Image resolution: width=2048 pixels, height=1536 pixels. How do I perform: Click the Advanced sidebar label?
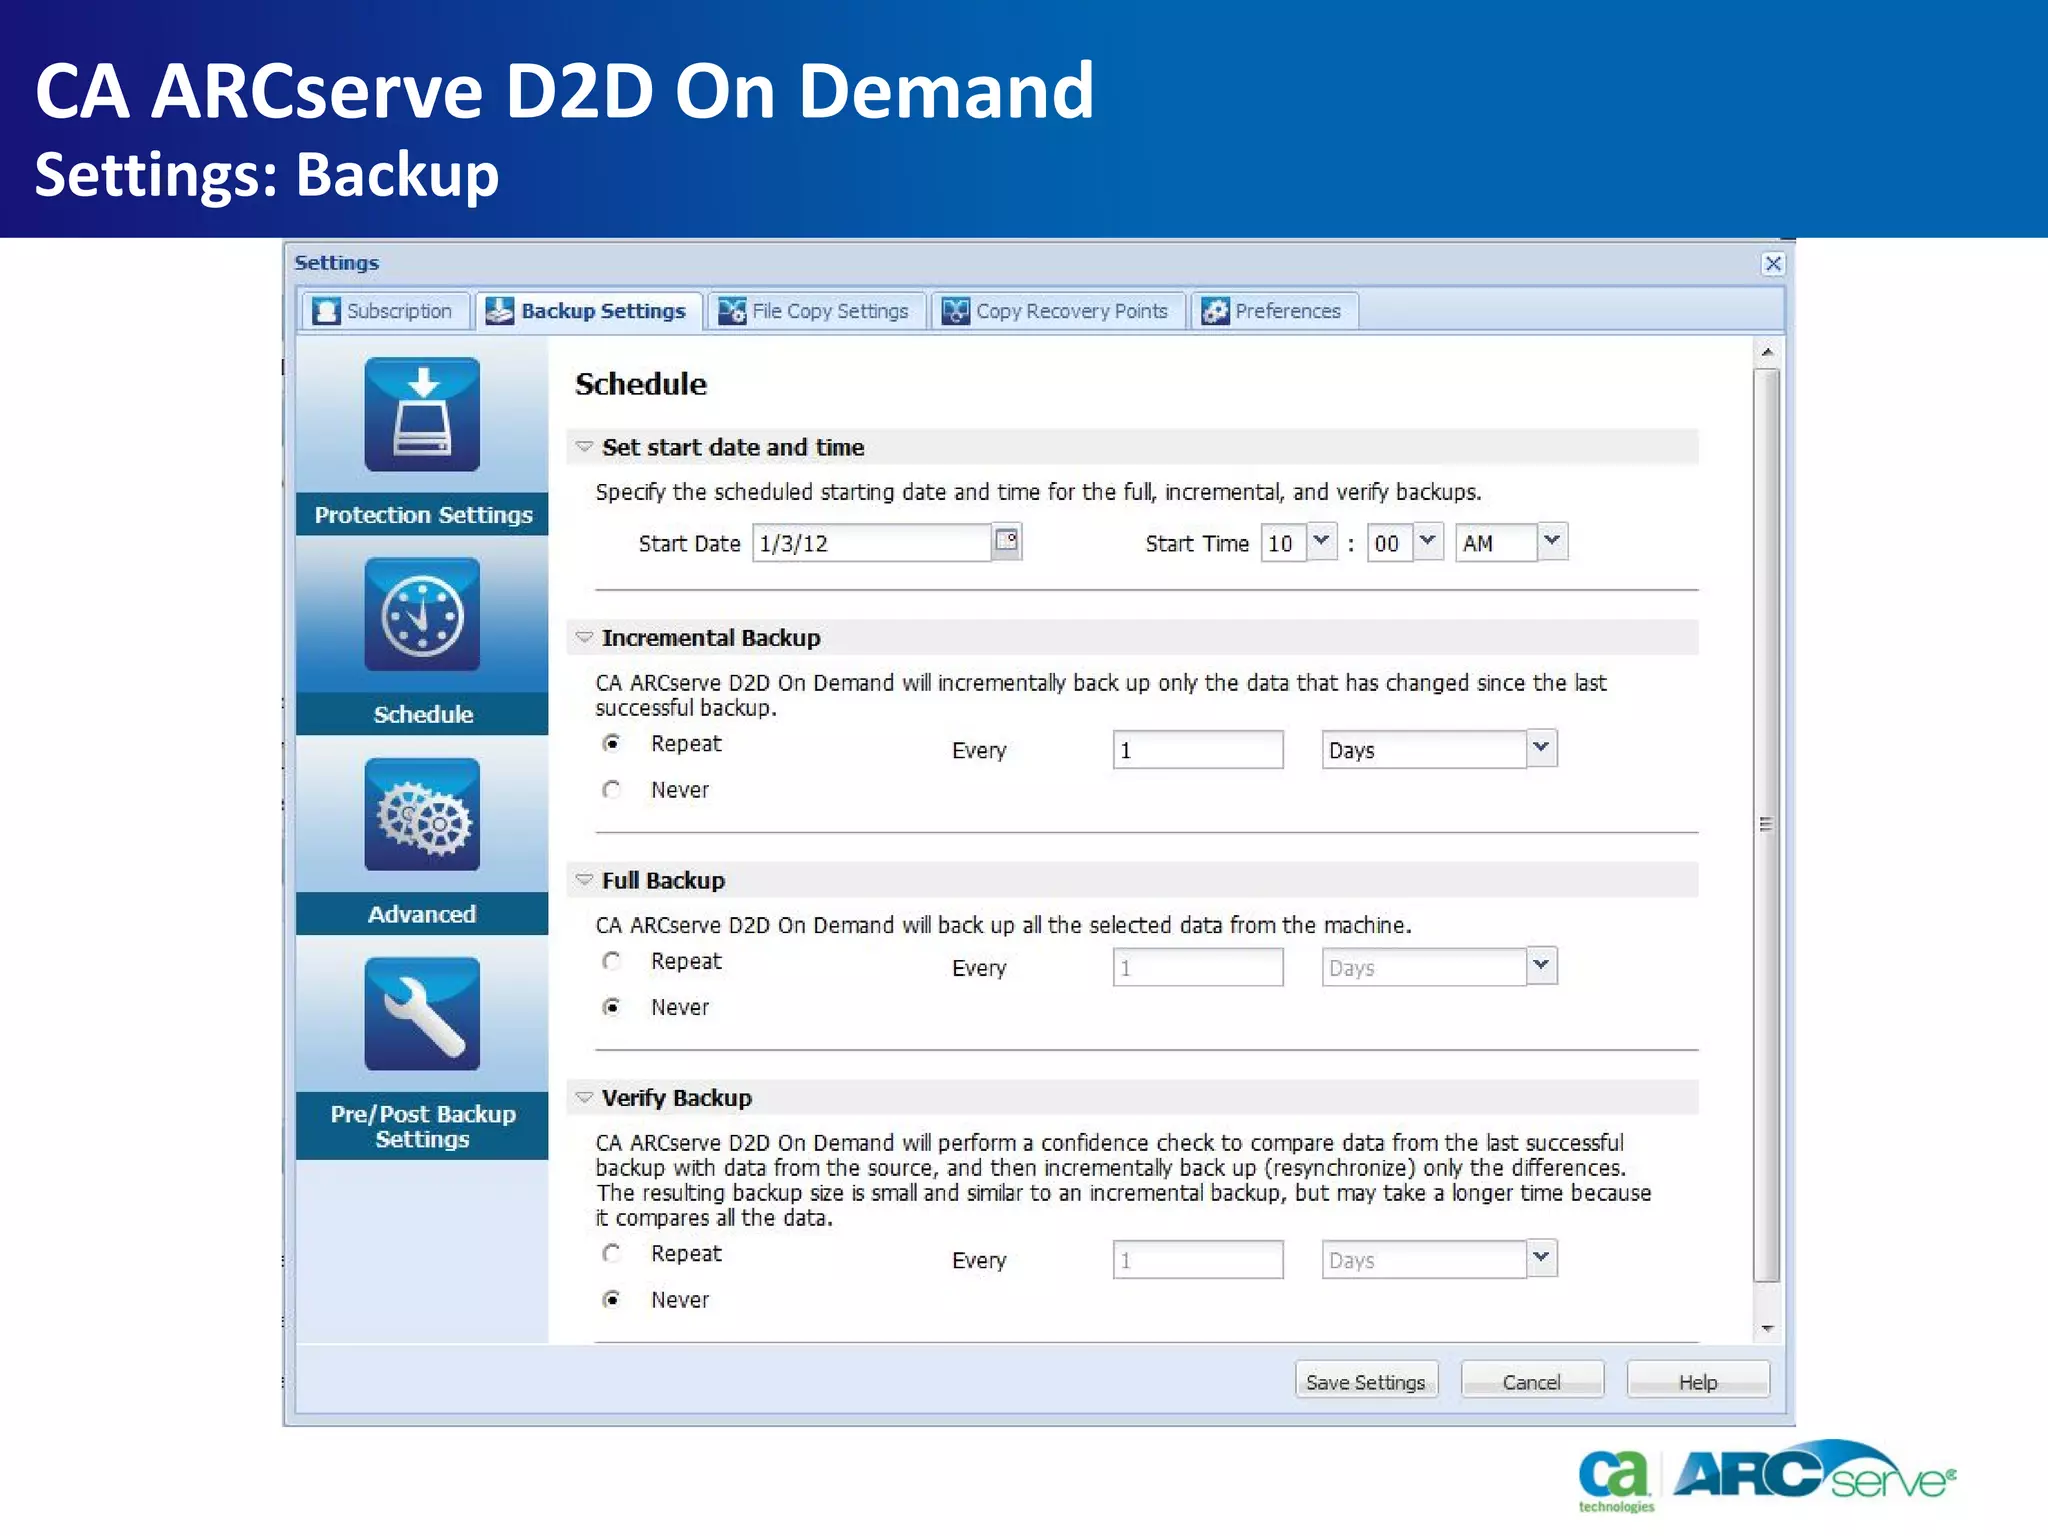422,914
